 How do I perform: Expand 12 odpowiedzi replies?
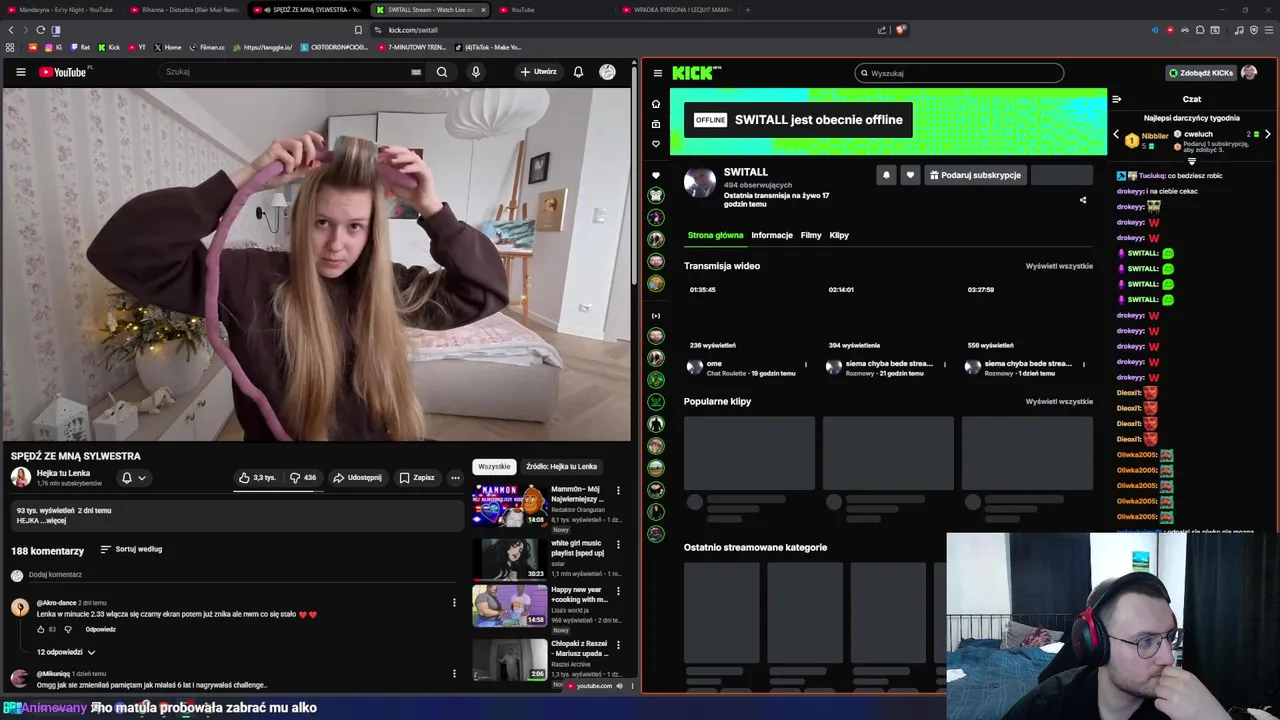[66, 652]
